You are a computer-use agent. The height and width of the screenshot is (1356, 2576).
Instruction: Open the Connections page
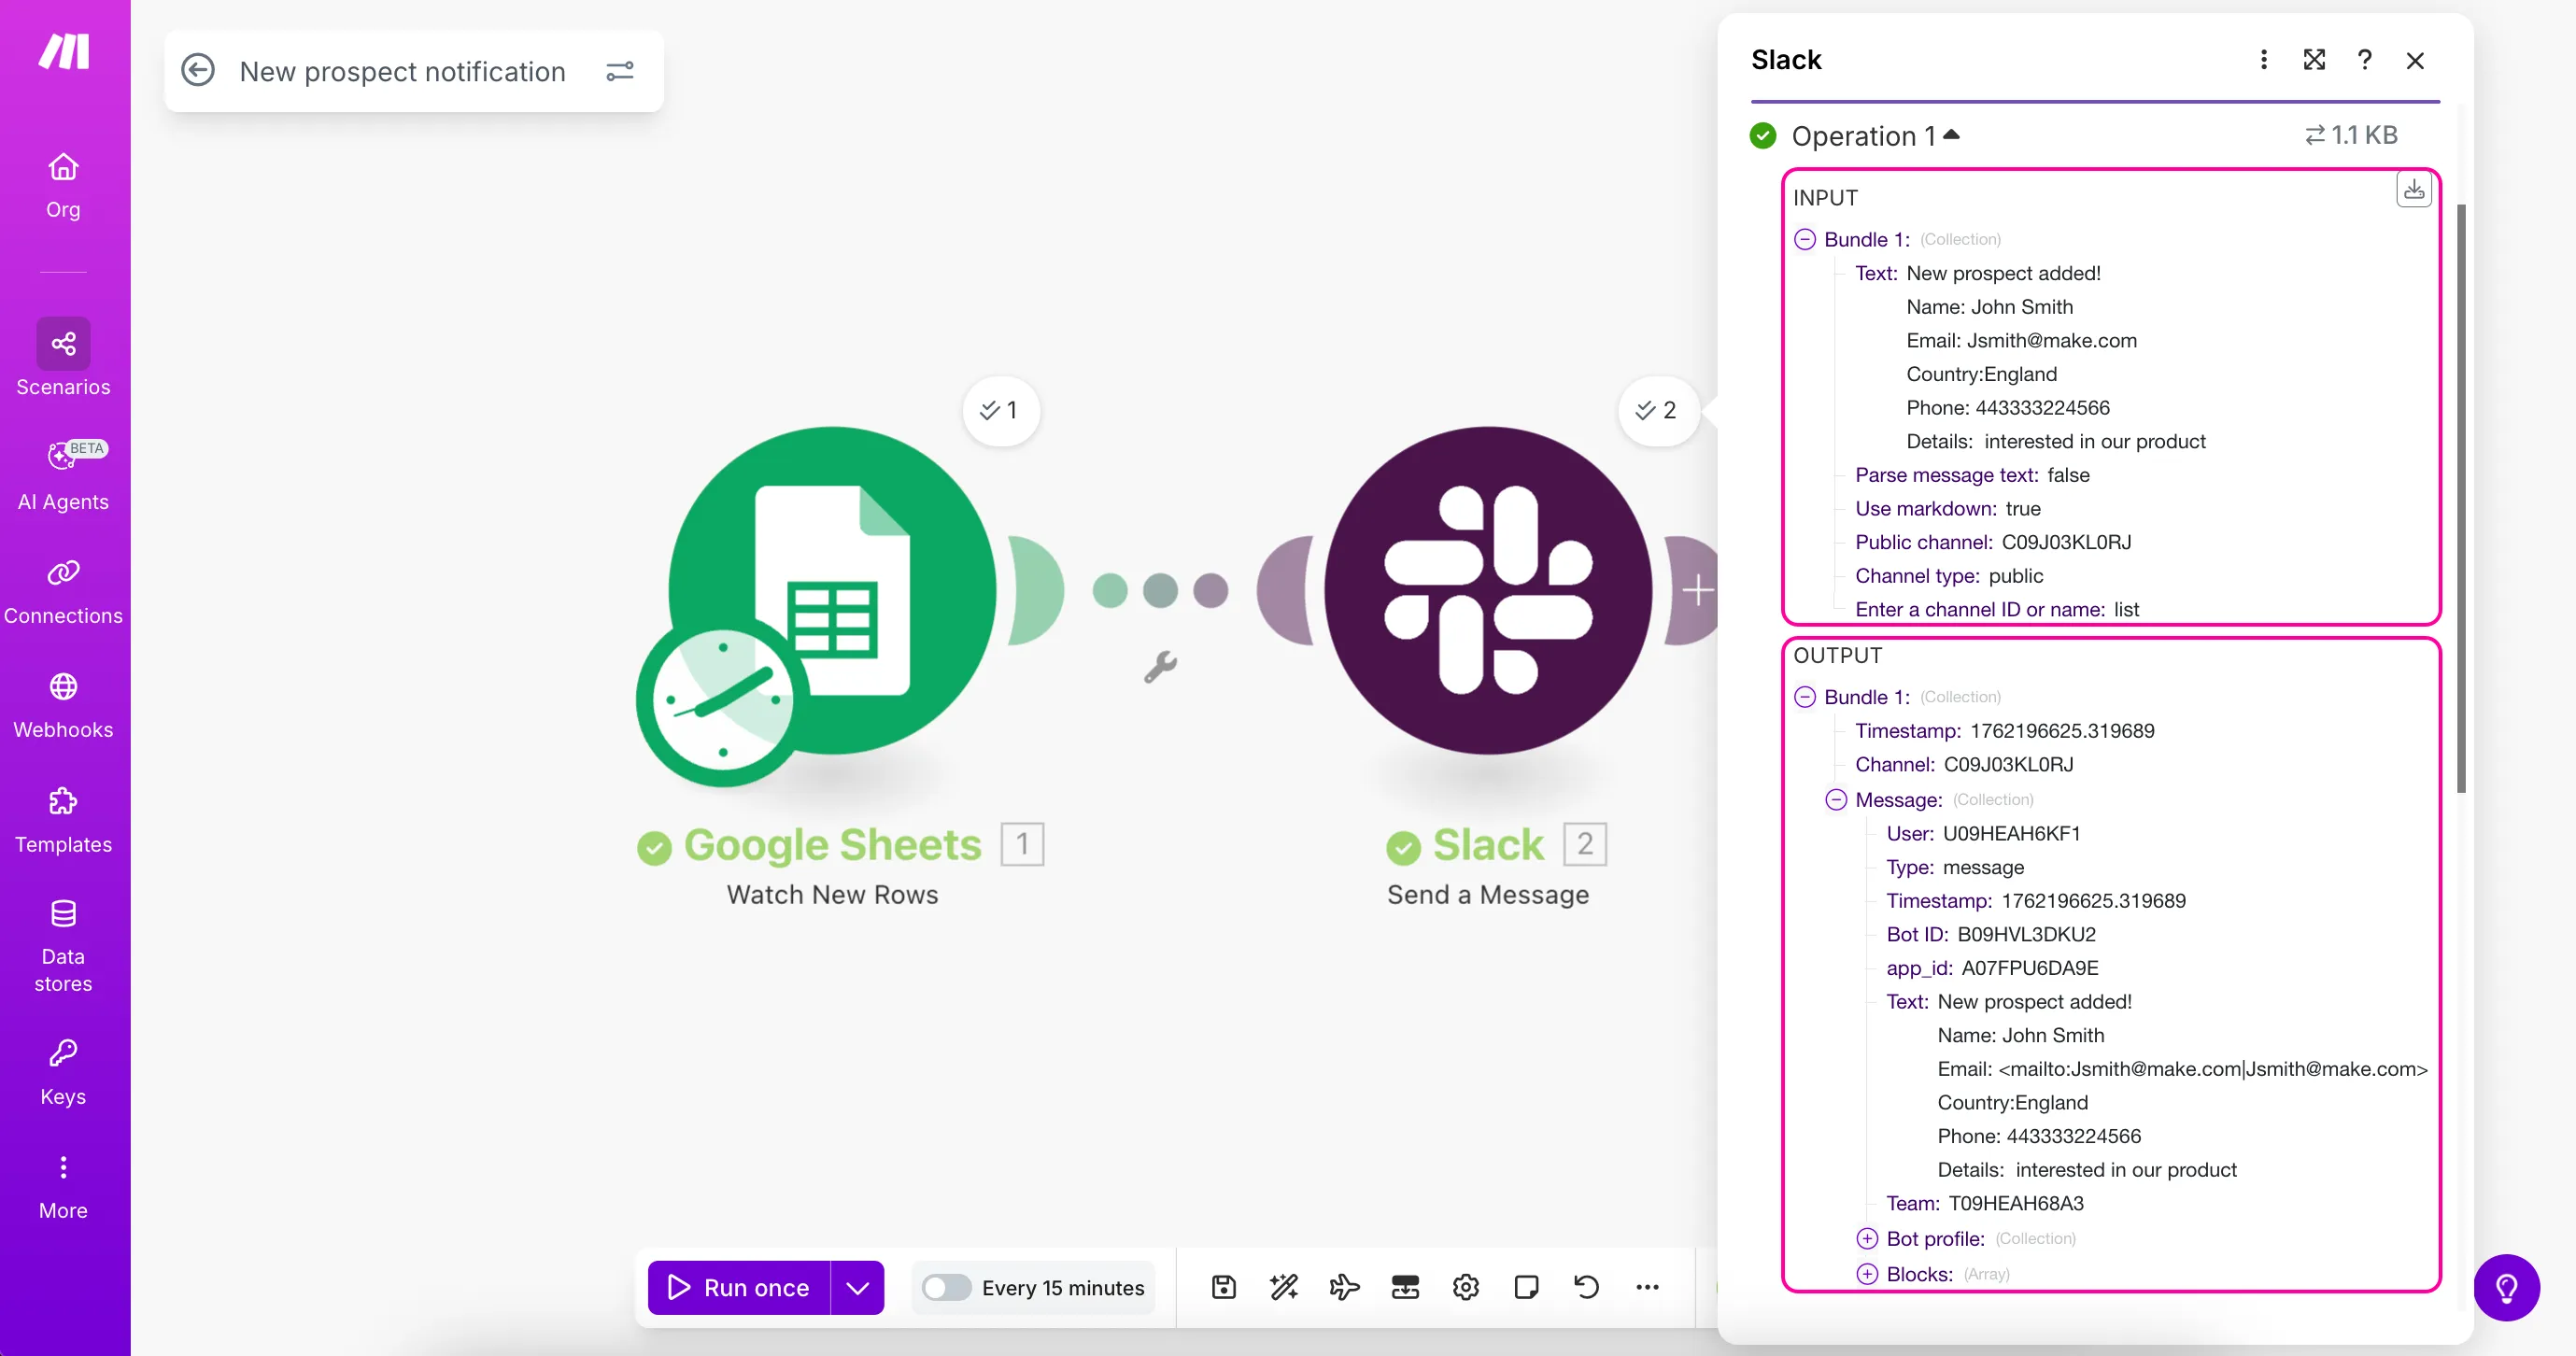click(63, 592)
